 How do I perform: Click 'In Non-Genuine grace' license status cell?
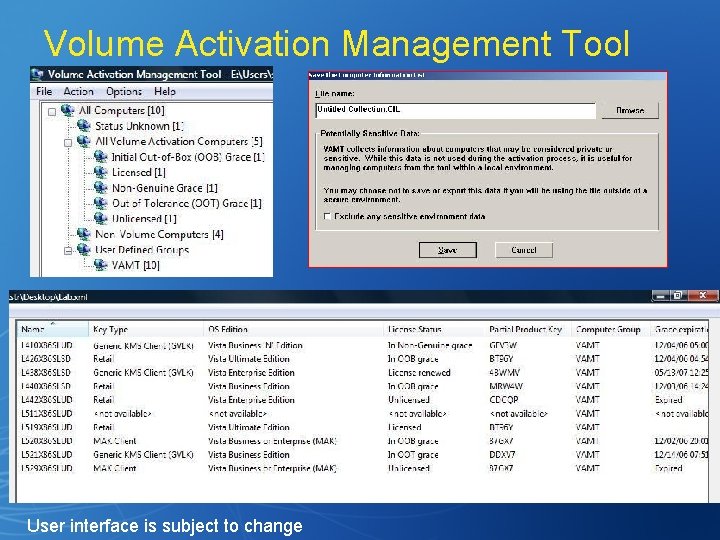(430, 345)
